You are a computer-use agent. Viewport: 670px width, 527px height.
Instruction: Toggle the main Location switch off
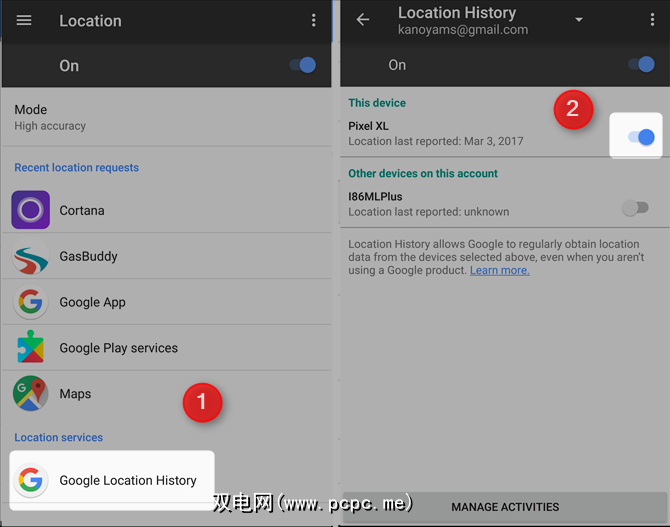pos(303,65)
